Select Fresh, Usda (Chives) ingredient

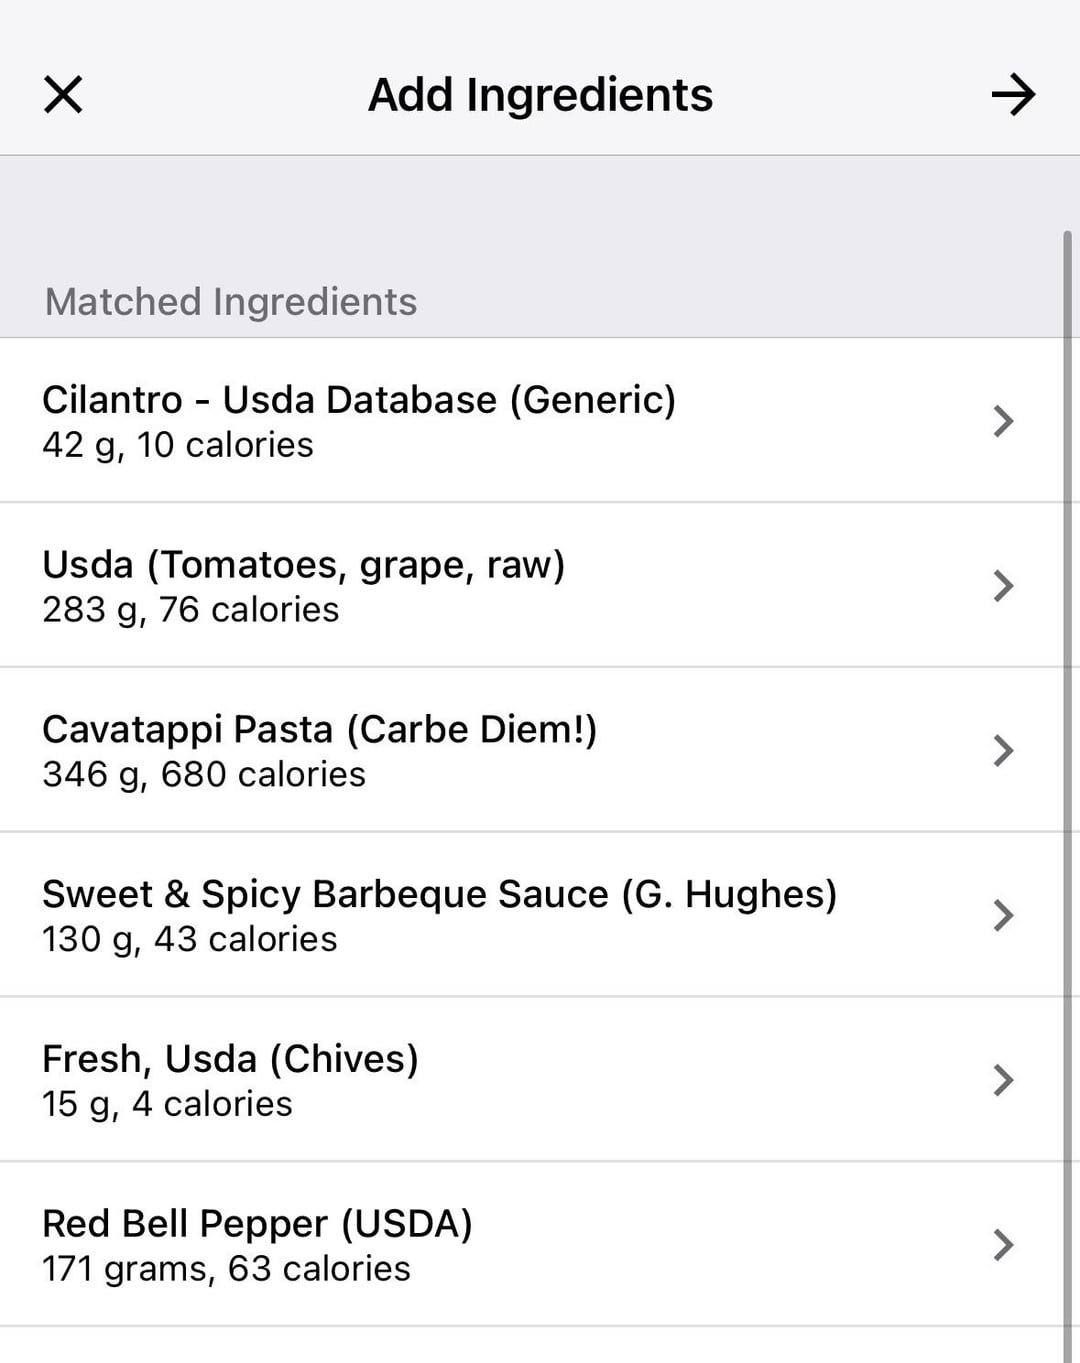(230, 1059)
